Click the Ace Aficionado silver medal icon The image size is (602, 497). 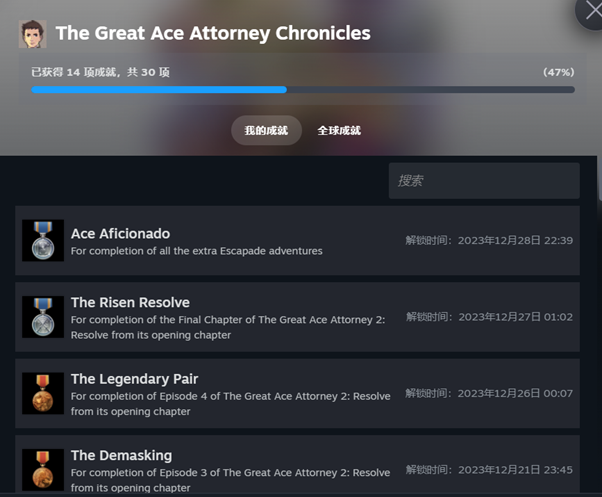[x=43, y=240]
